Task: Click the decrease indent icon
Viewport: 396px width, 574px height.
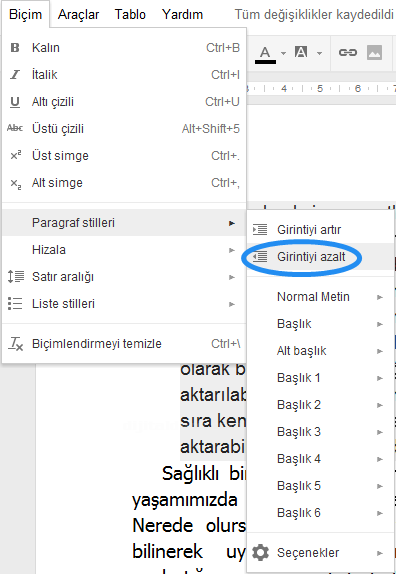Action: (260, 257)
